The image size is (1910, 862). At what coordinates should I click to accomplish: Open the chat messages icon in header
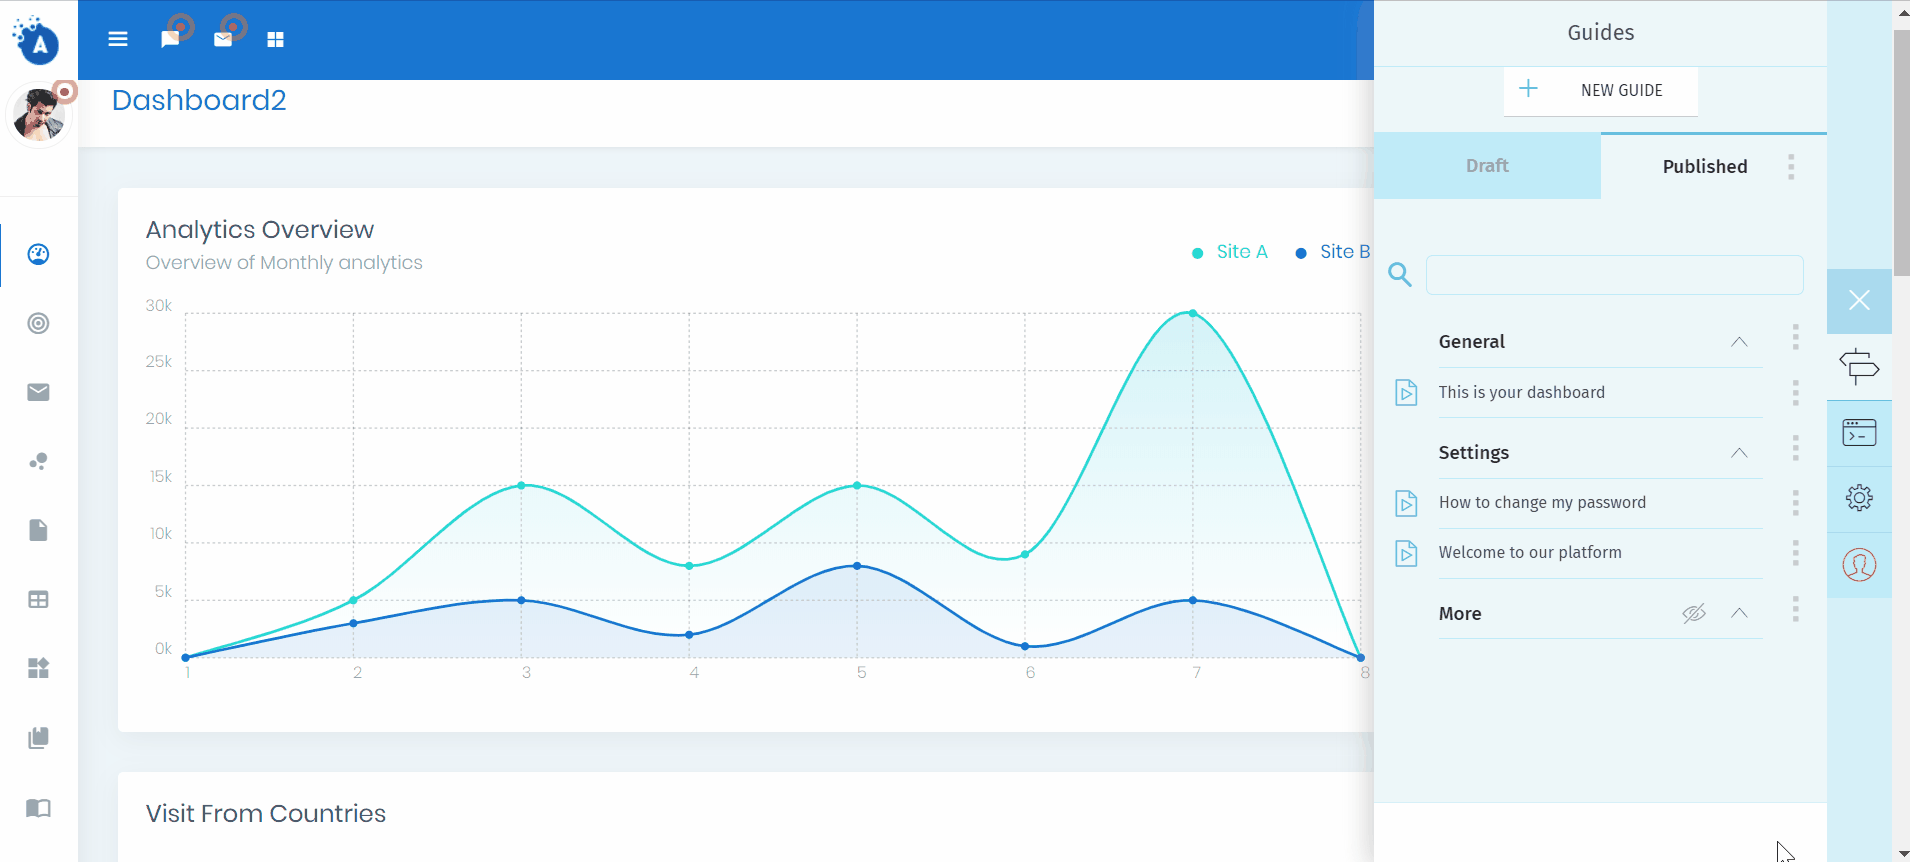pos(170,39)
